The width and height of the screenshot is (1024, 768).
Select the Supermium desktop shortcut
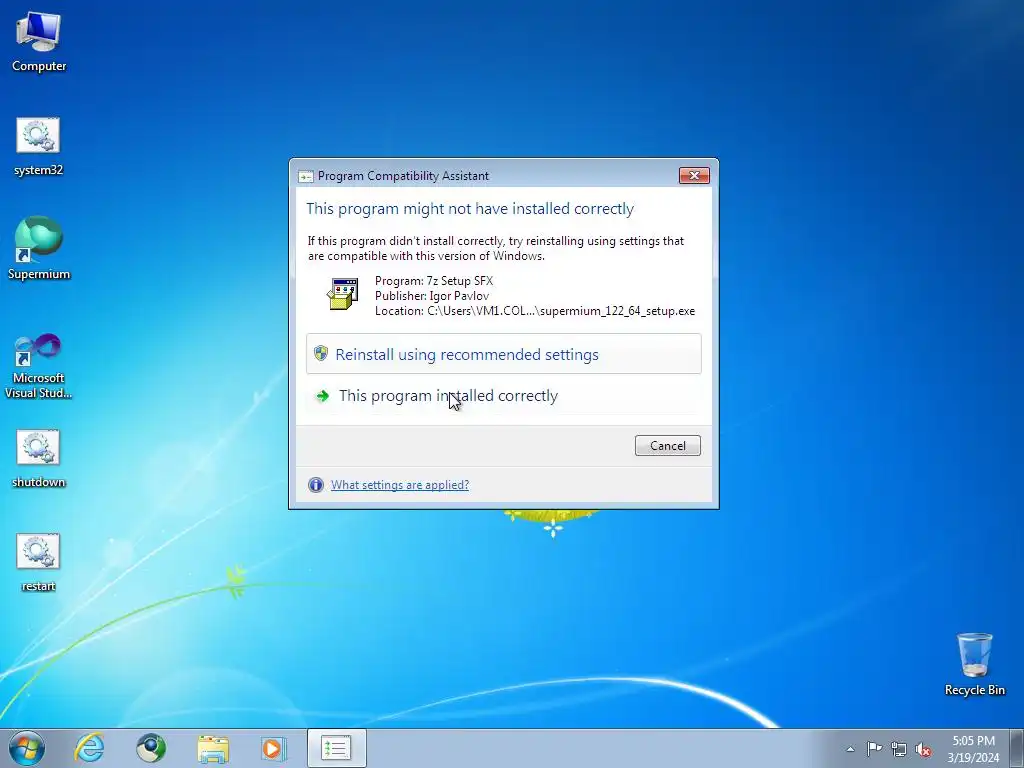(x=39, y=248)
